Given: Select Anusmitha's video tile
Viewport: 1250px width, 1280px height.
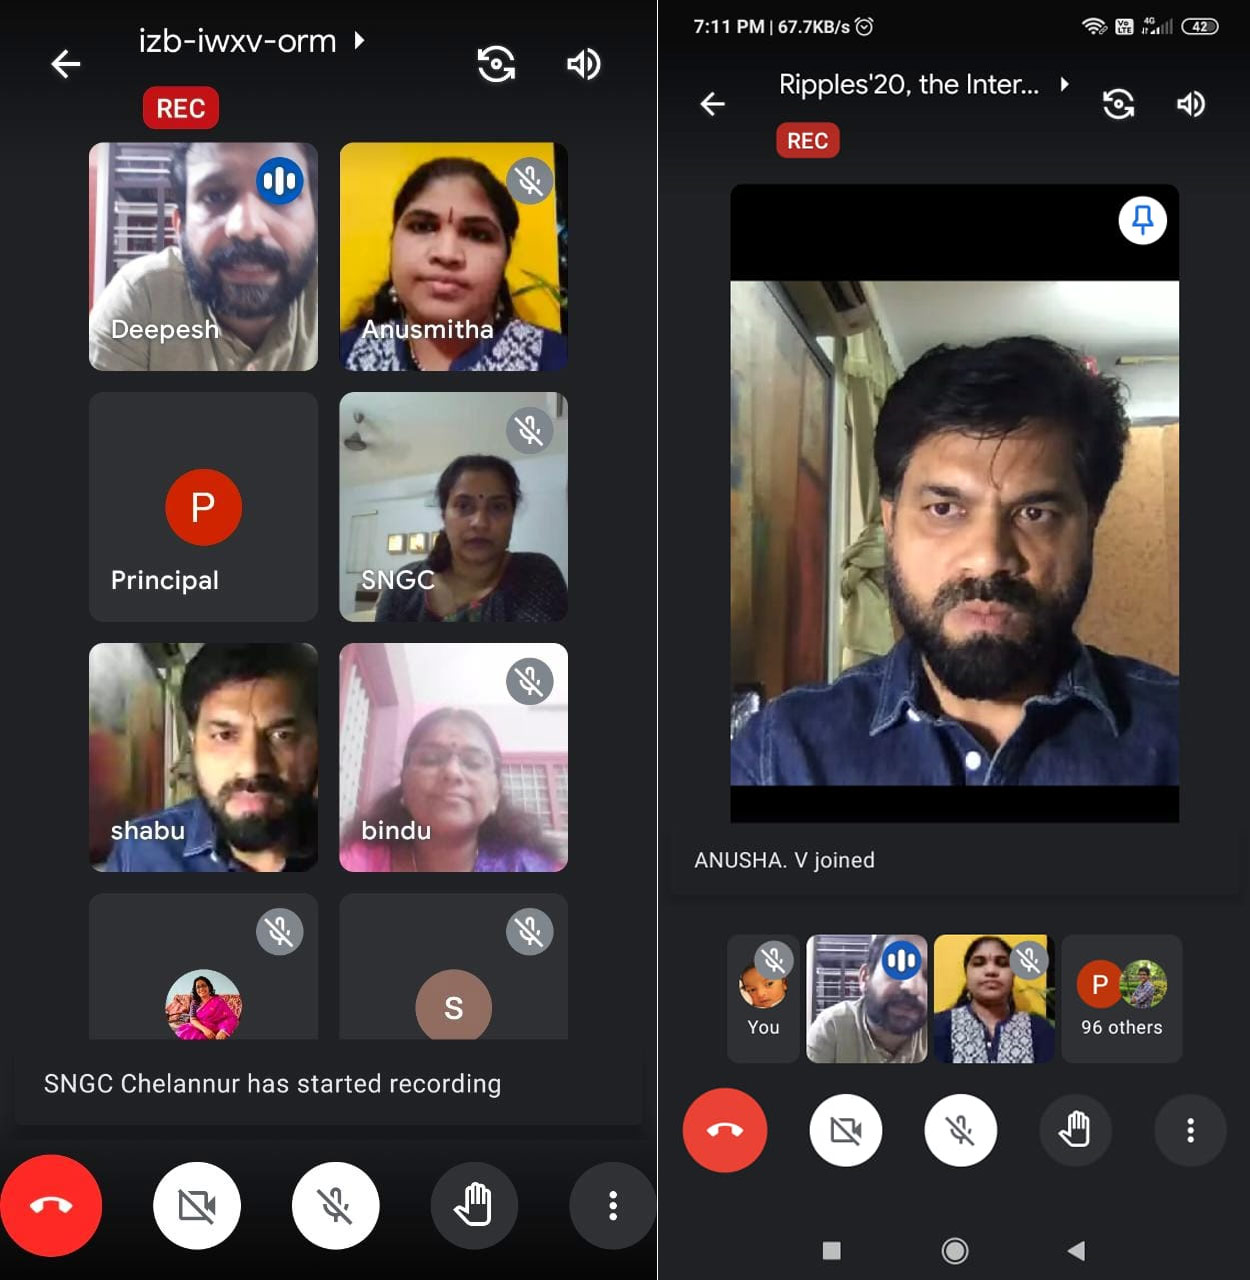Looking at the screenshot, I should pyautogui.click(x=453, y=257).
